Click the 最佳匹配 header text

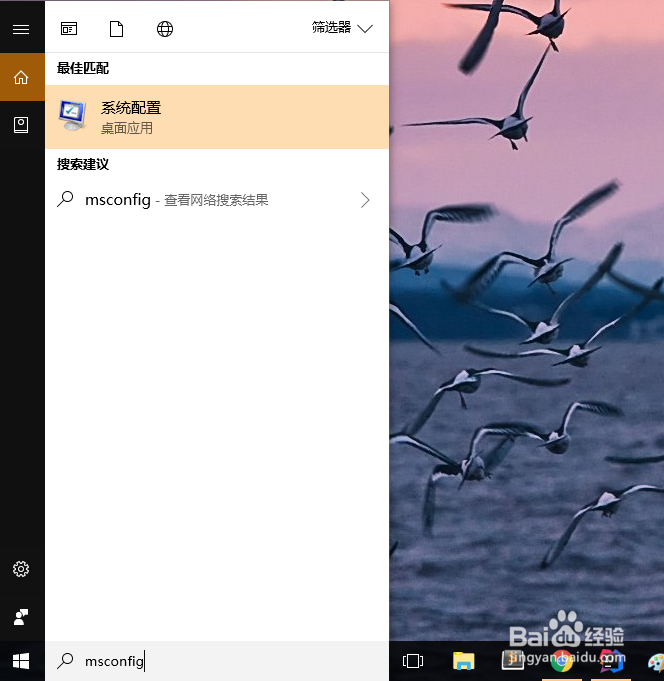pyautogui.click(x=83, y=68)
